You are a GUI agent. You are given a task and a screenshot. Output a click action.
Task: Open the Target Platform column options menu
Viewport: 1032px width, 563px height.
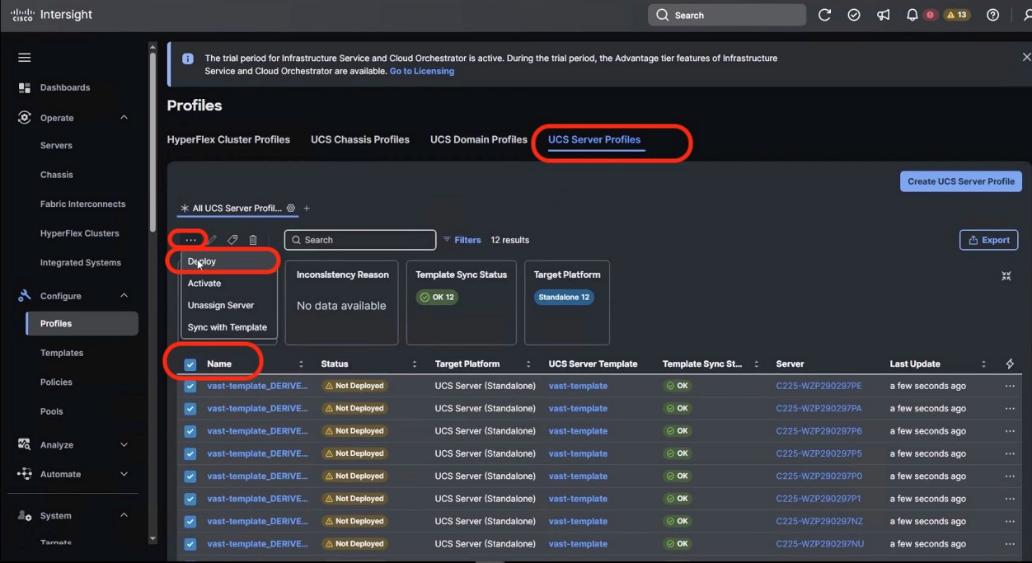[528, 363]
